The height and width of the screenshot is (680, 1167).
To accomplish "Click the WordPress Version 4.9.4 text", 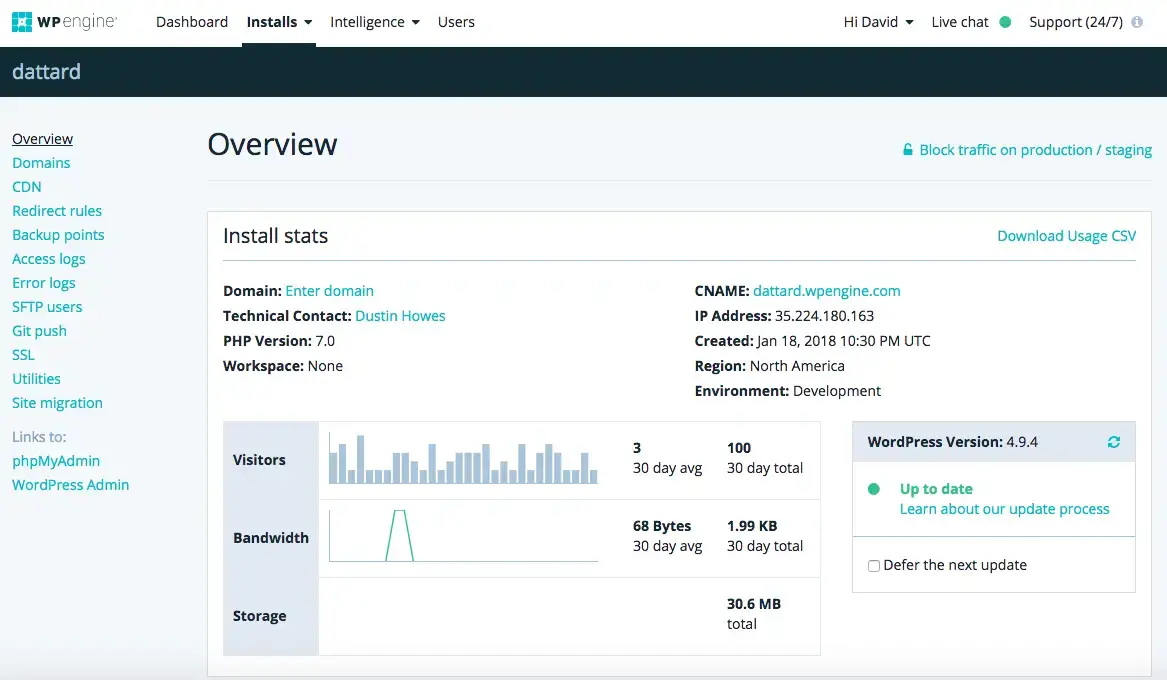I will [953, 442].
